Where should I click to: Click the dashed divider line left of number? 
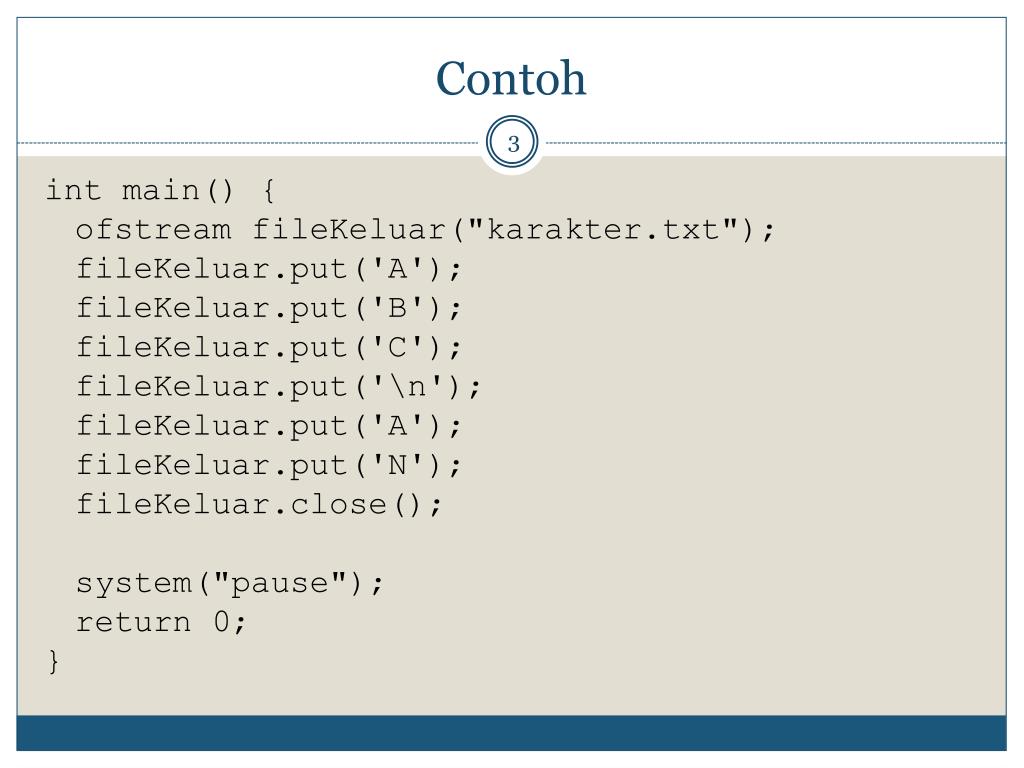248,142
